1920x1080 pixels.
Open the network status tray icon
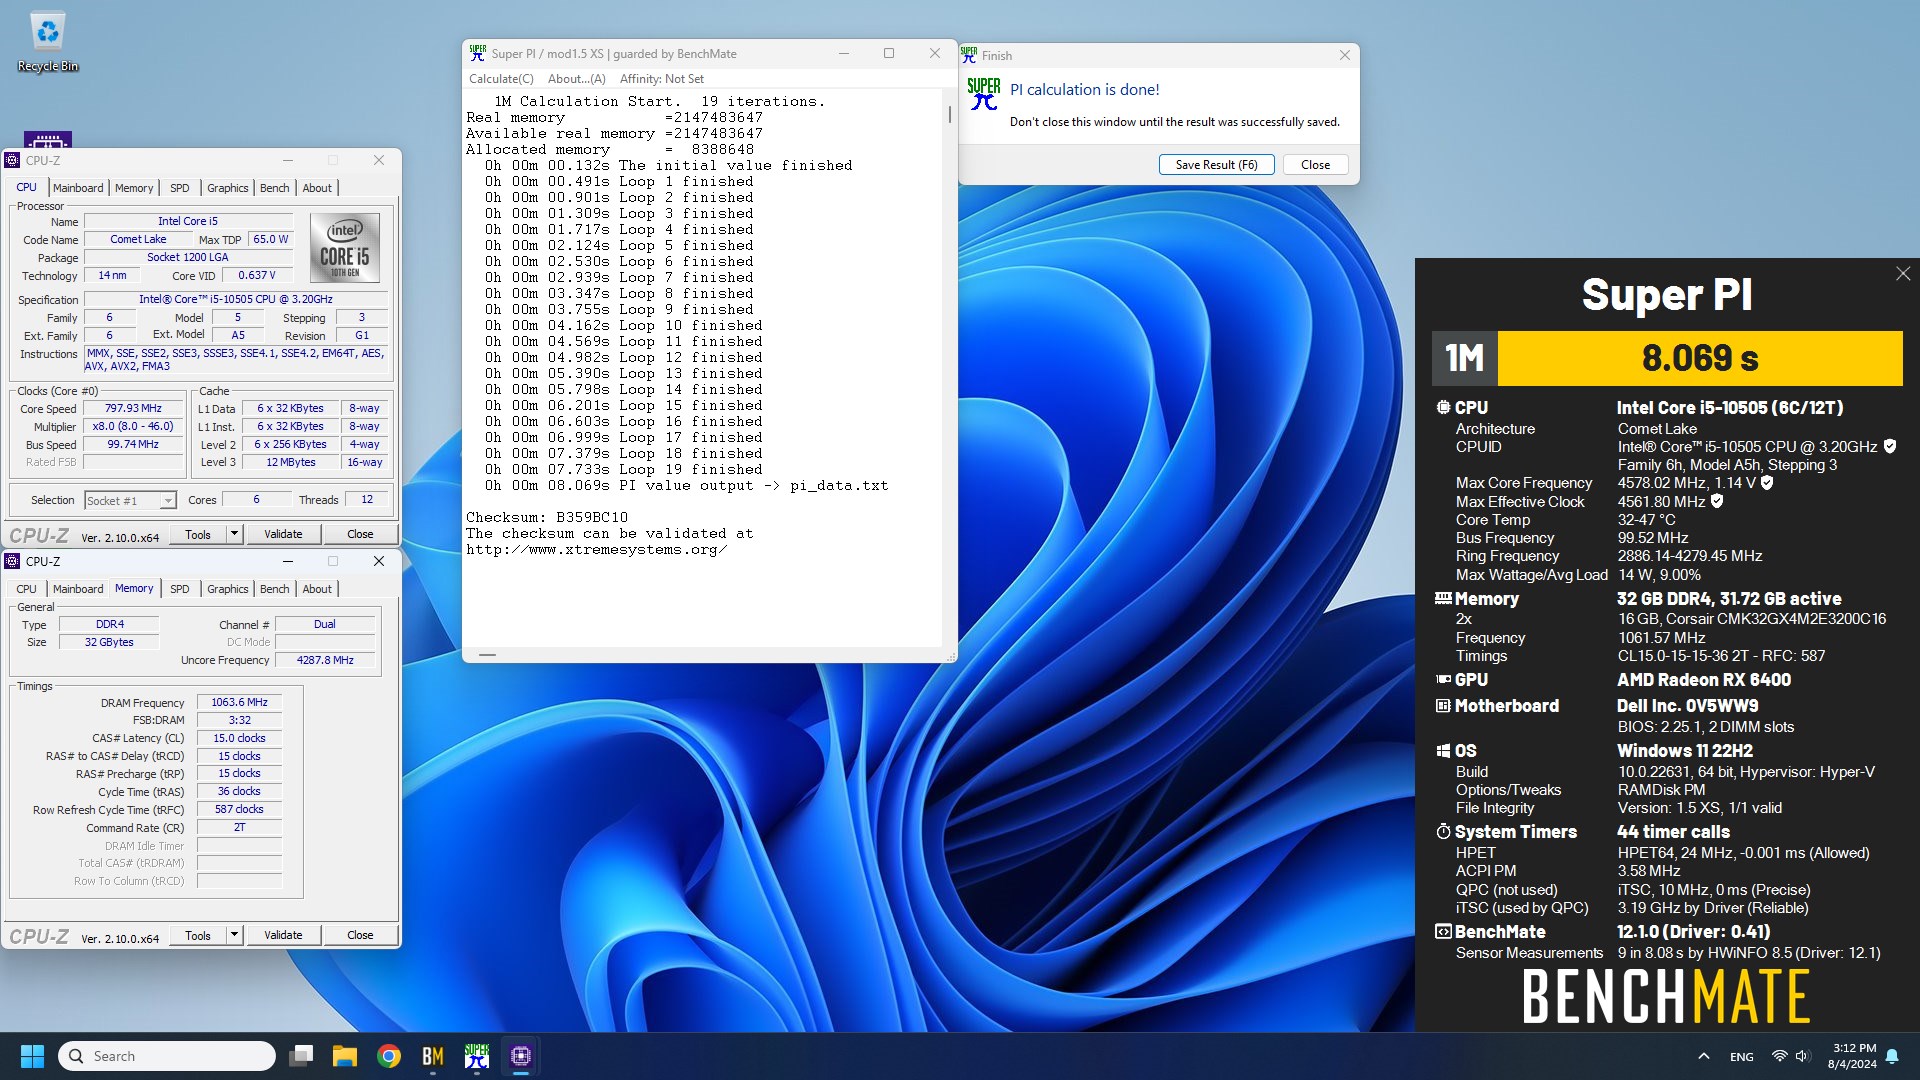(1779, 1056)
